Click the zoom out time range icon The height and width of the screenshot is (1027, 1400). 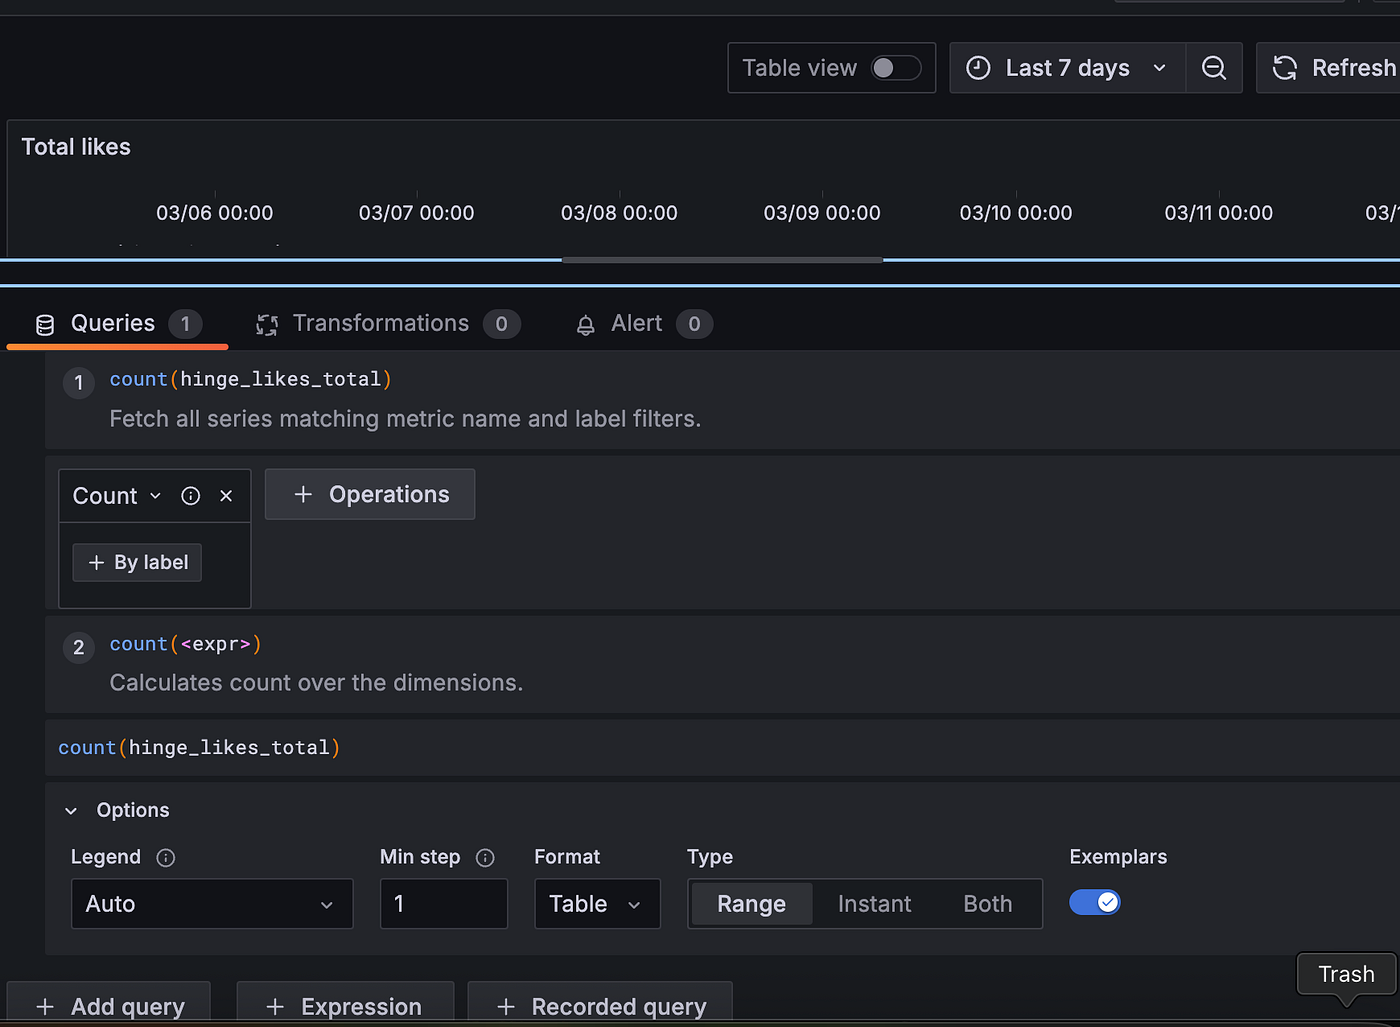click(1214, 68)
